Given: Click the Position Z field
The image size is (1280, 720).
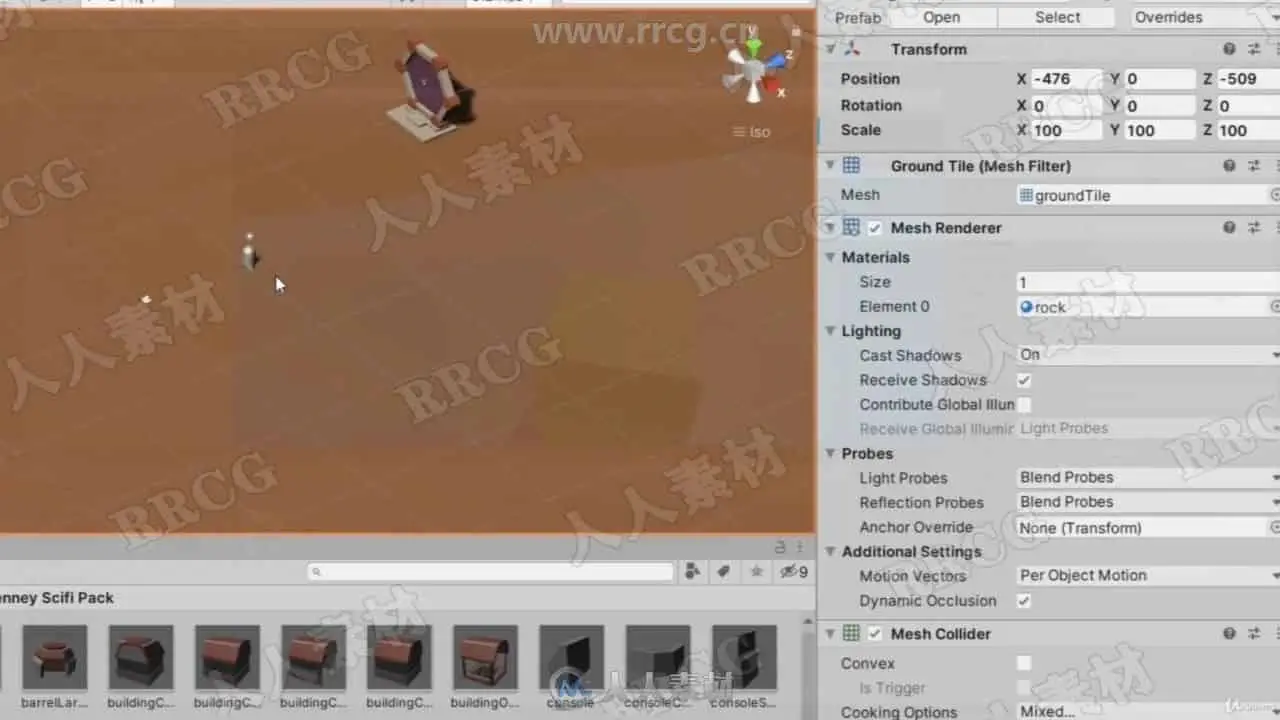Looking at the screenshot, I should pos(1248,79).
